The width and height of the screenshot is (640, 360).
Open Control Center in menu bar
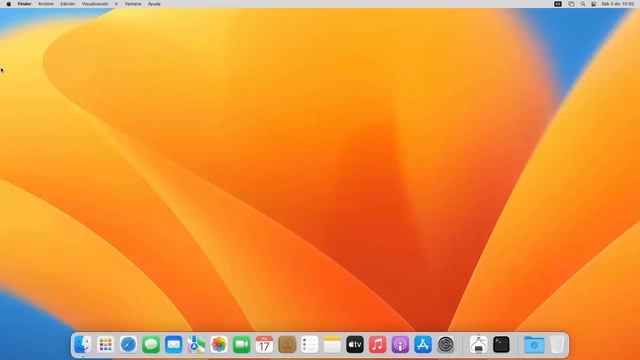(x=593, y=4)
